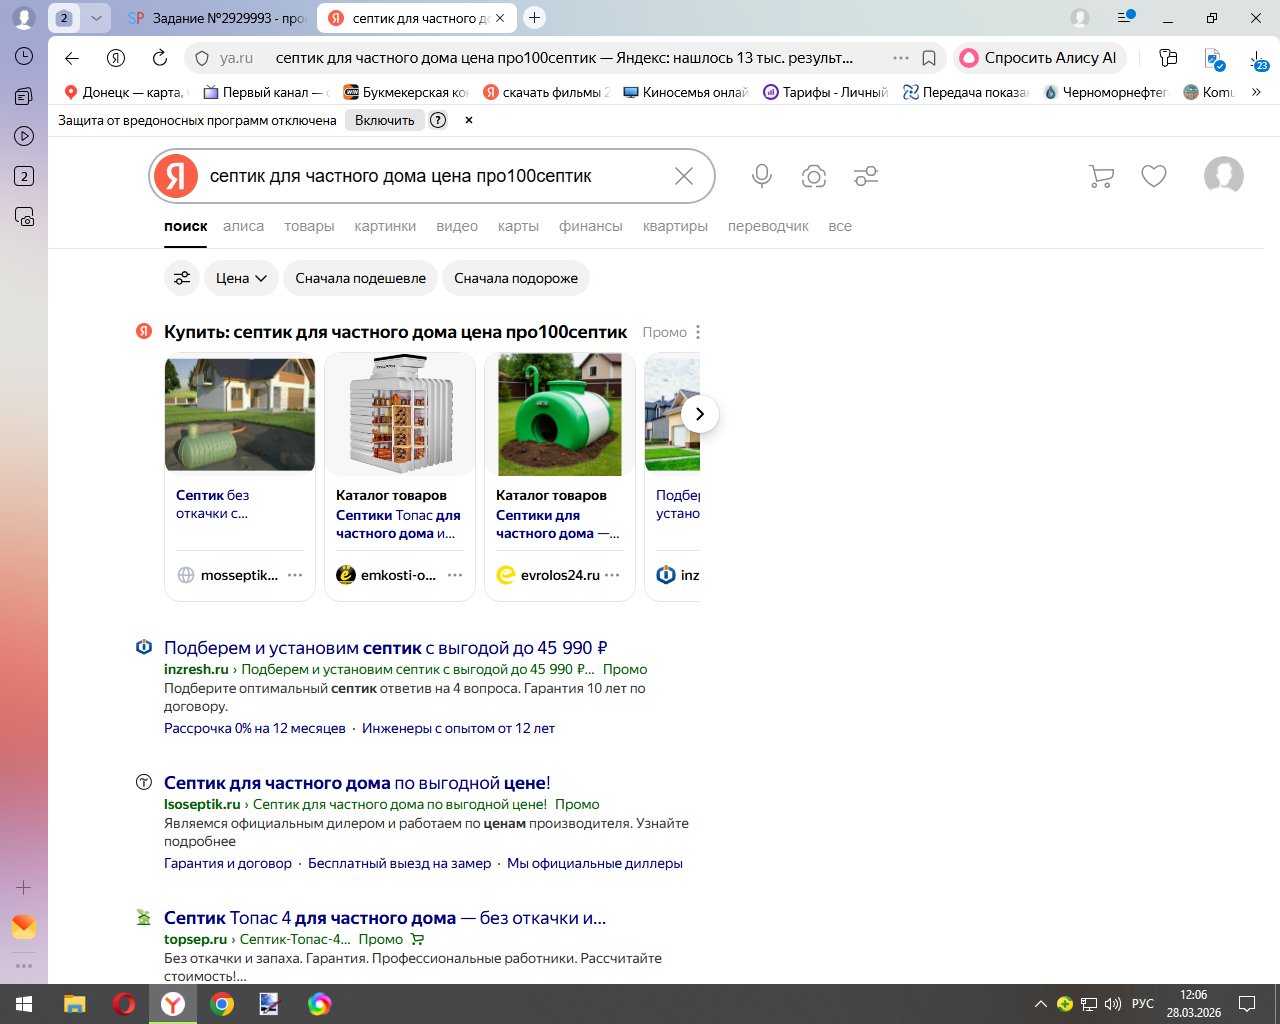This screenshot has height=1024, width=1280.
Task: Open the Подберем и установим септик link
Action: point(386,648)
